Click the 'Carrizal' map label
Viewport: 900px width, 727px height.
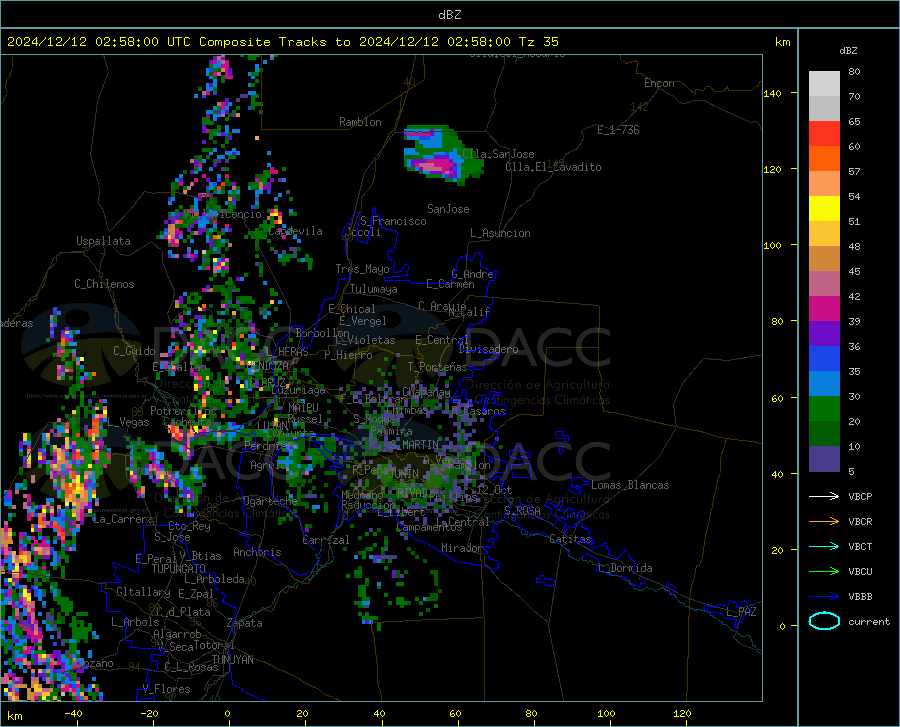tap(325, 540)
